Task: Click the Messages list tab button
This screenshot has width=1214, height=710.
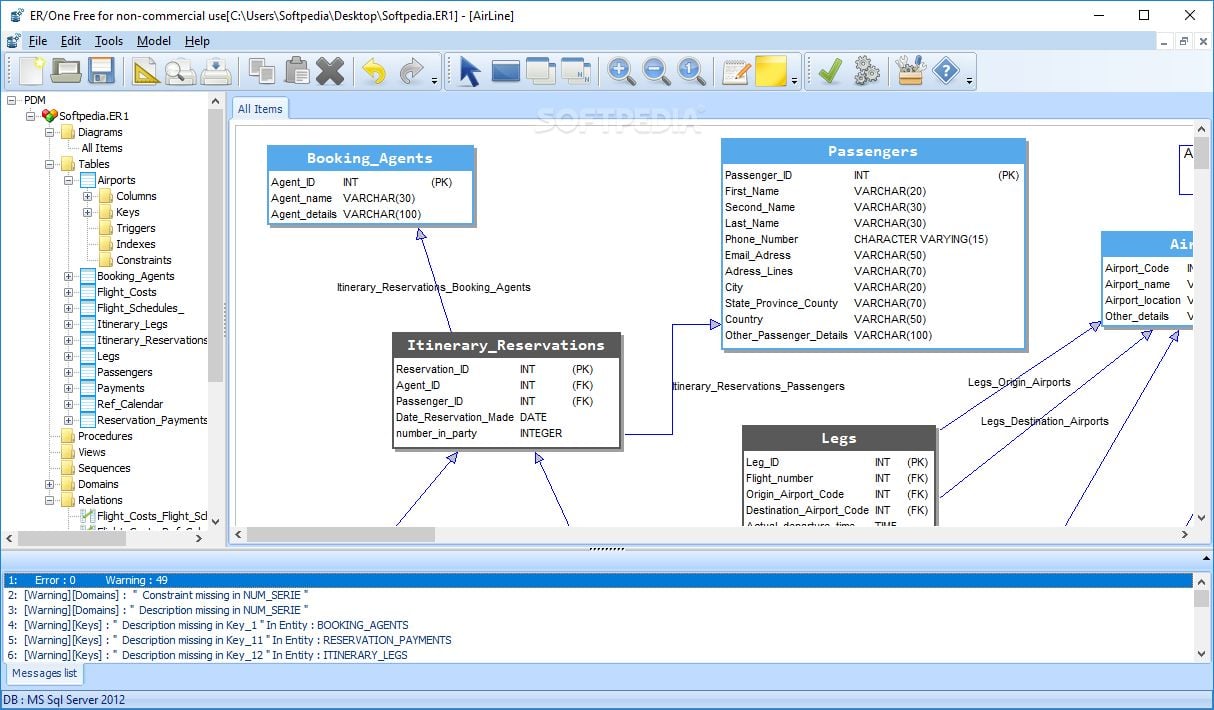Action: tap(44, 673)
